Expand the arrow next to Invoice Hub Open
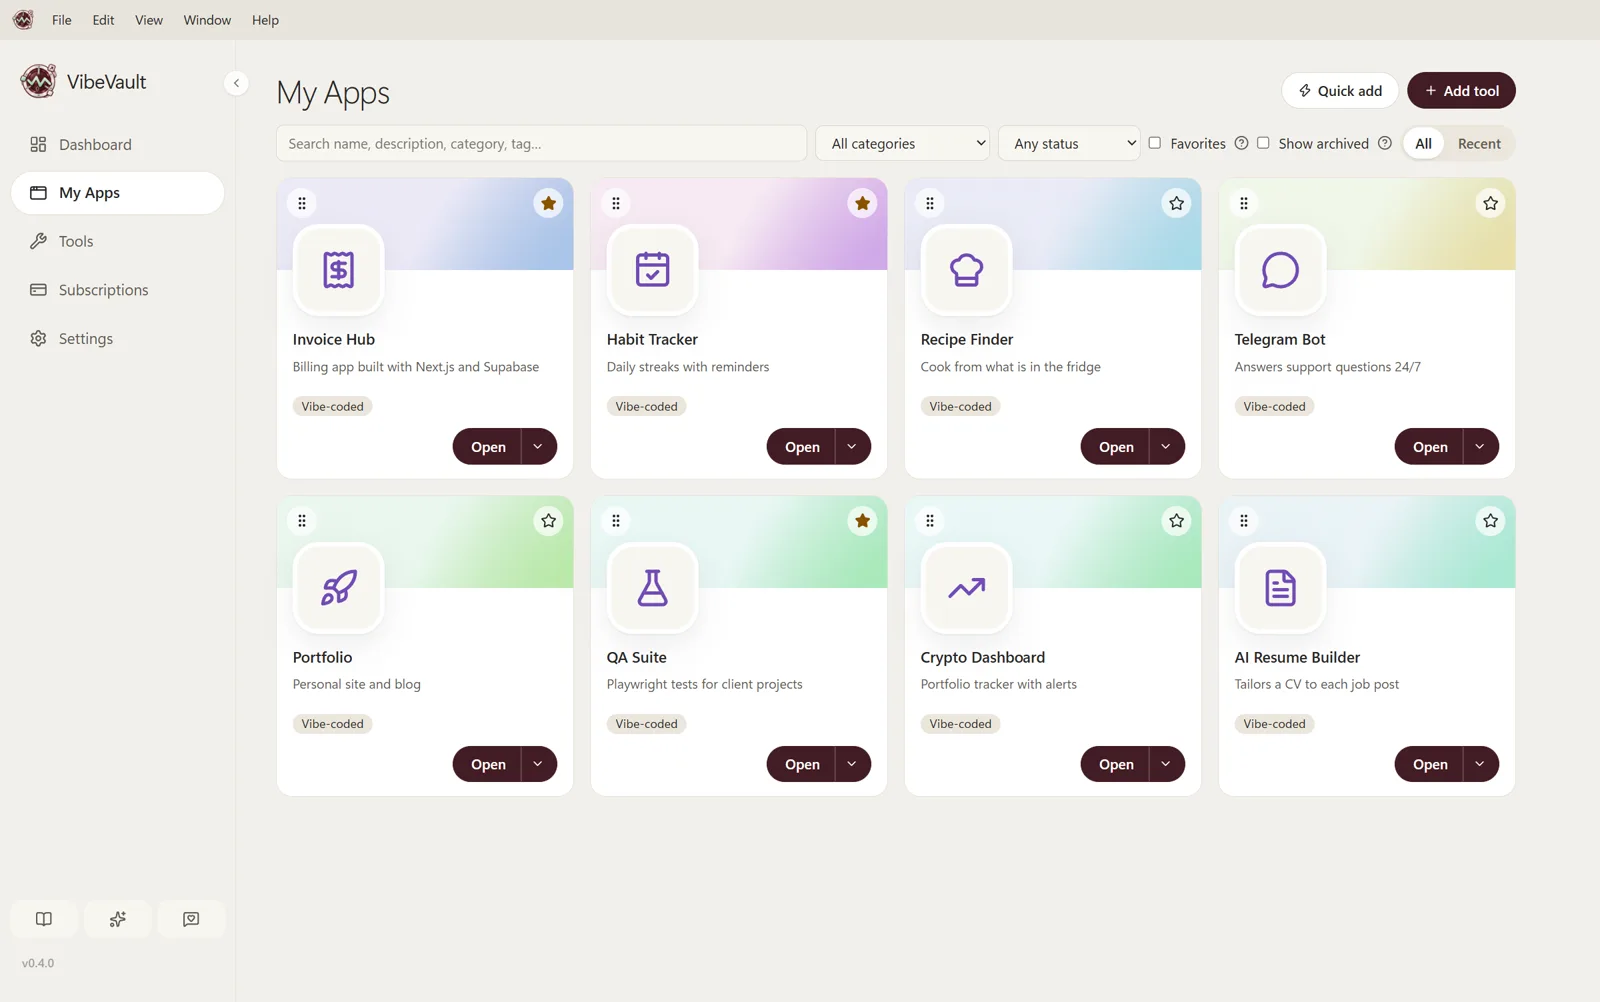1600x1002 pixels. (539, 447)
